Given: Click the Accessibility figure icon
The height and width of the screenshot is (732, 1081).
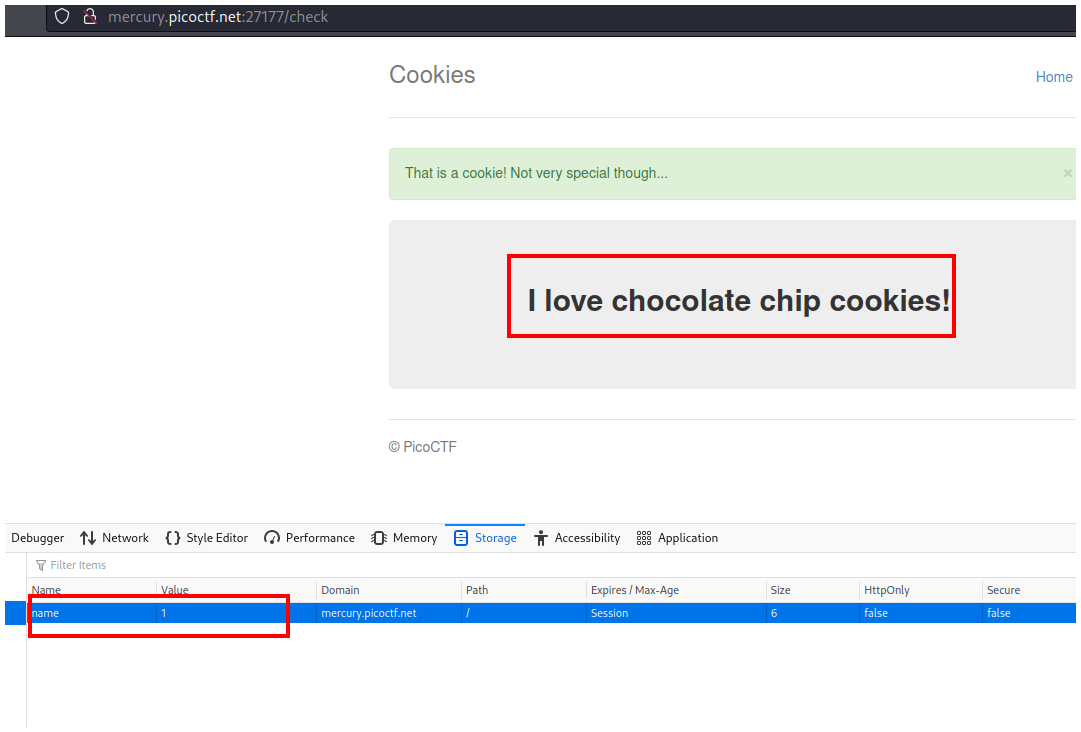Looking at the screenshot, I should (x=541, y=538).
